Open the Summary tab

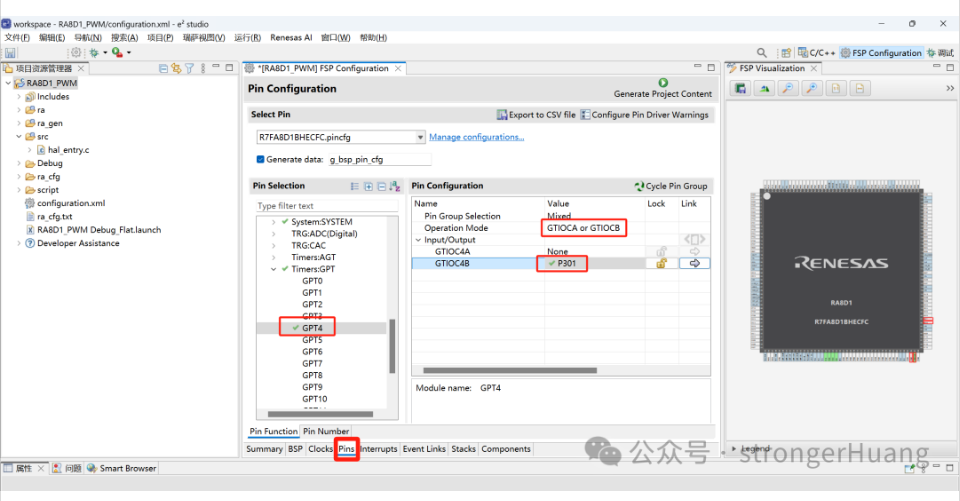click(264, 449)
